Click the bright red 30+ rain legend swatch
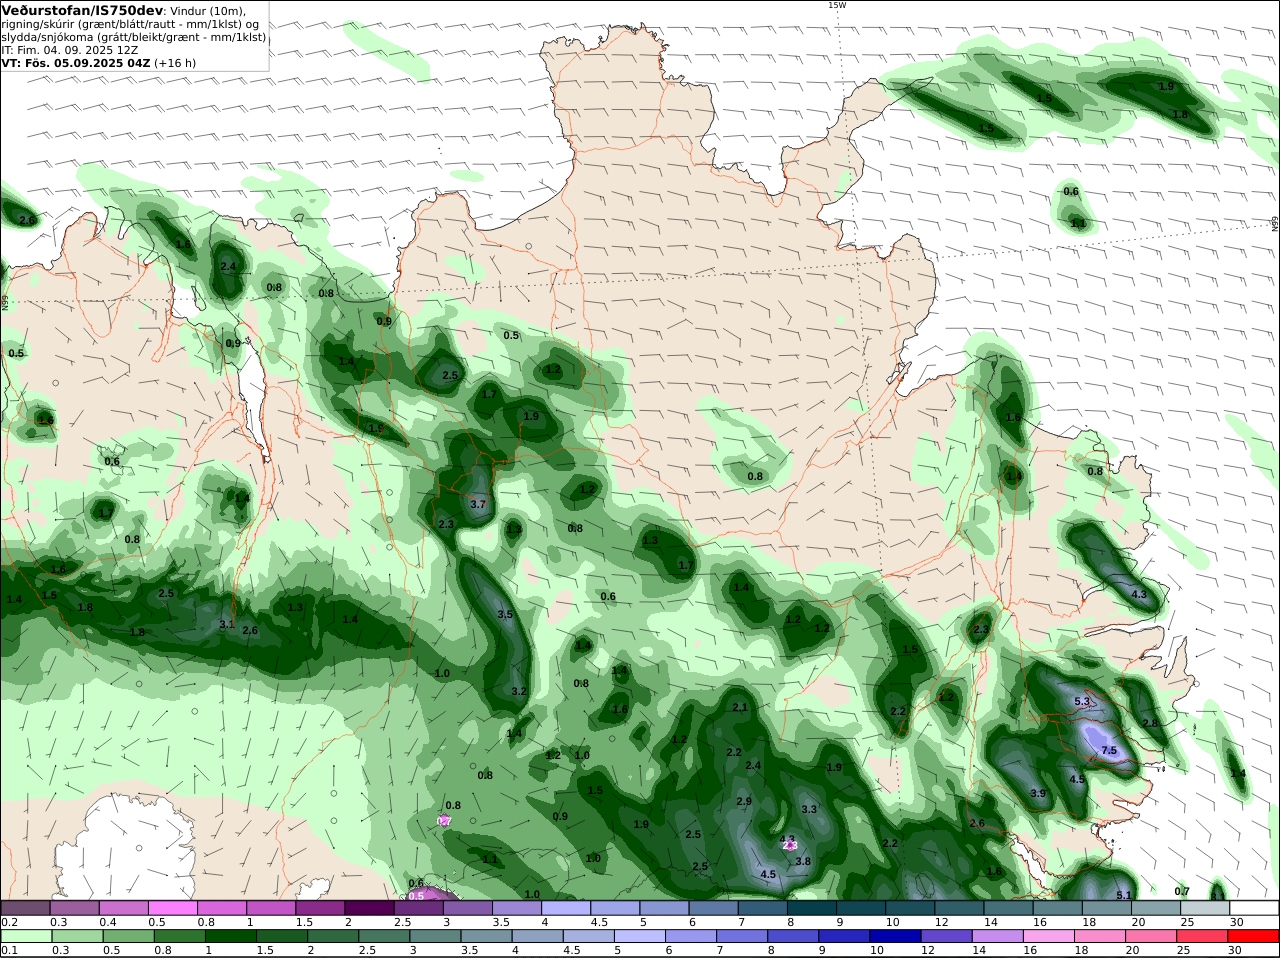 coord(1254,936)
